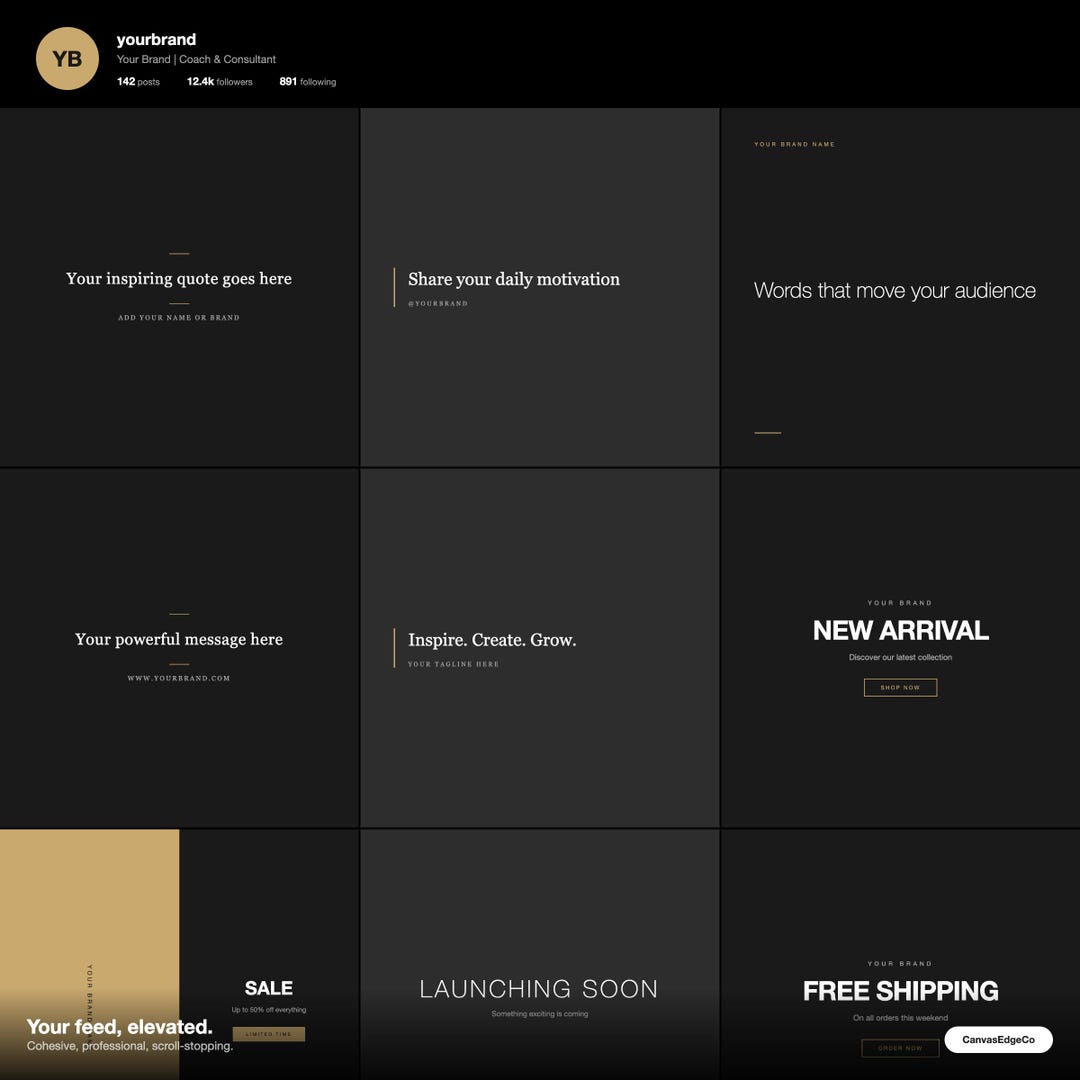1080x1080 pixels.
Task: Open the yourbrand username link
Action: point(156,39)
